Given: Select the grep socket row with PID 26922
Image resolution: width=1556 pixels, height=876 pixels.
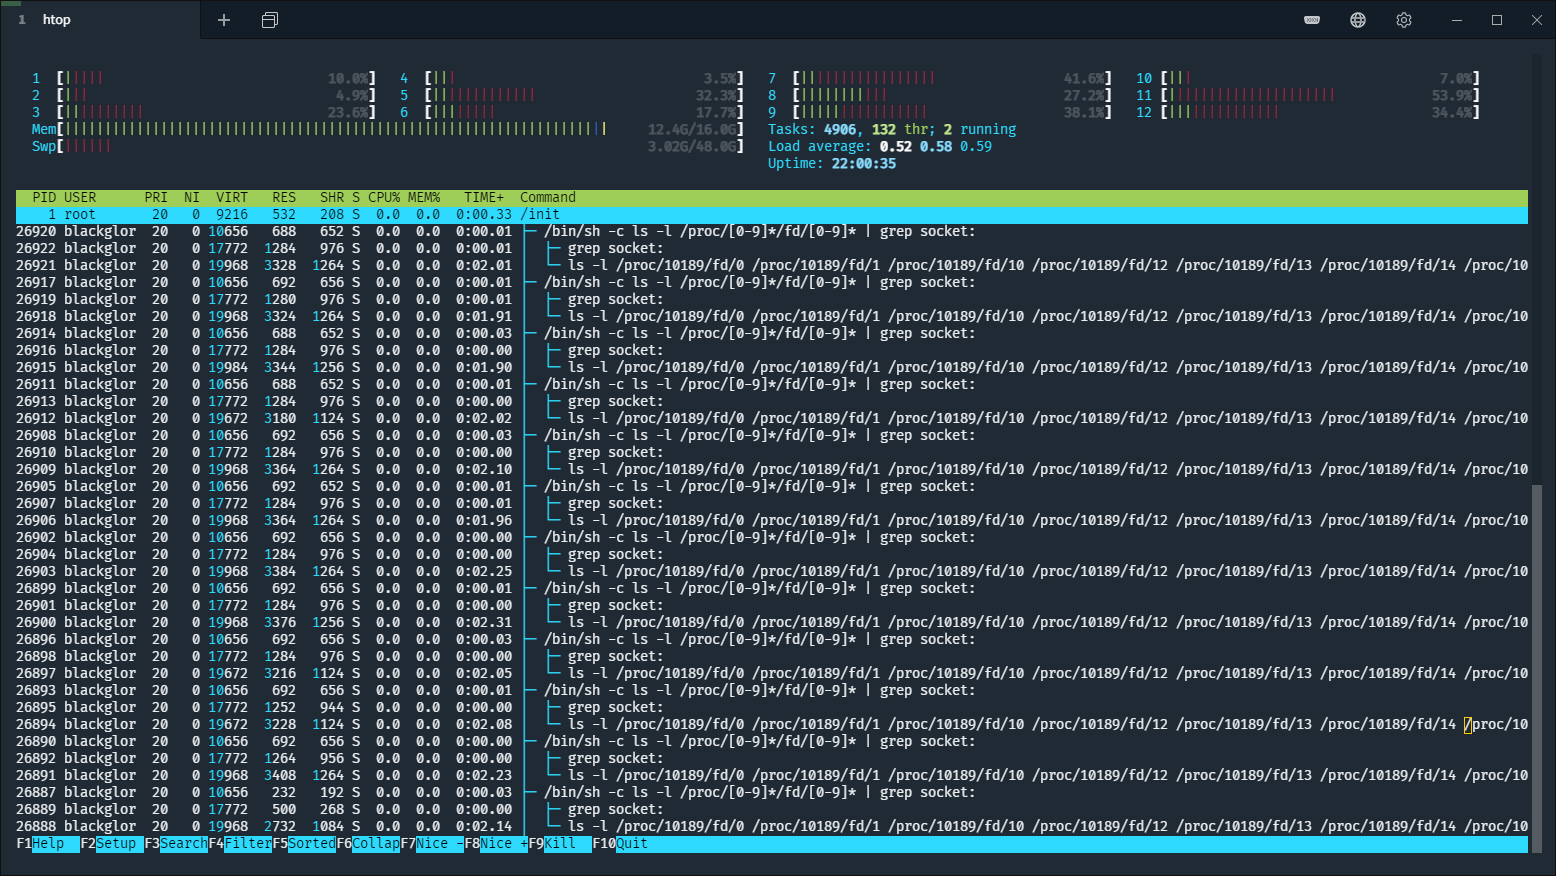Looking at the screenshot, I should [x=772, y=249].
